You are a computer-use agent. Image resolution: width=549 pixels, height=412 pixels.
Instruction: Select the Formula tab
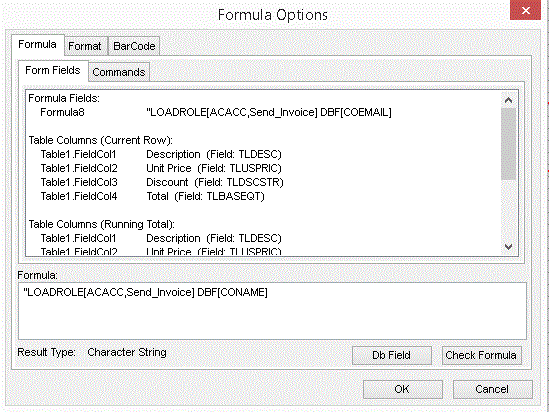click(37, 45)
